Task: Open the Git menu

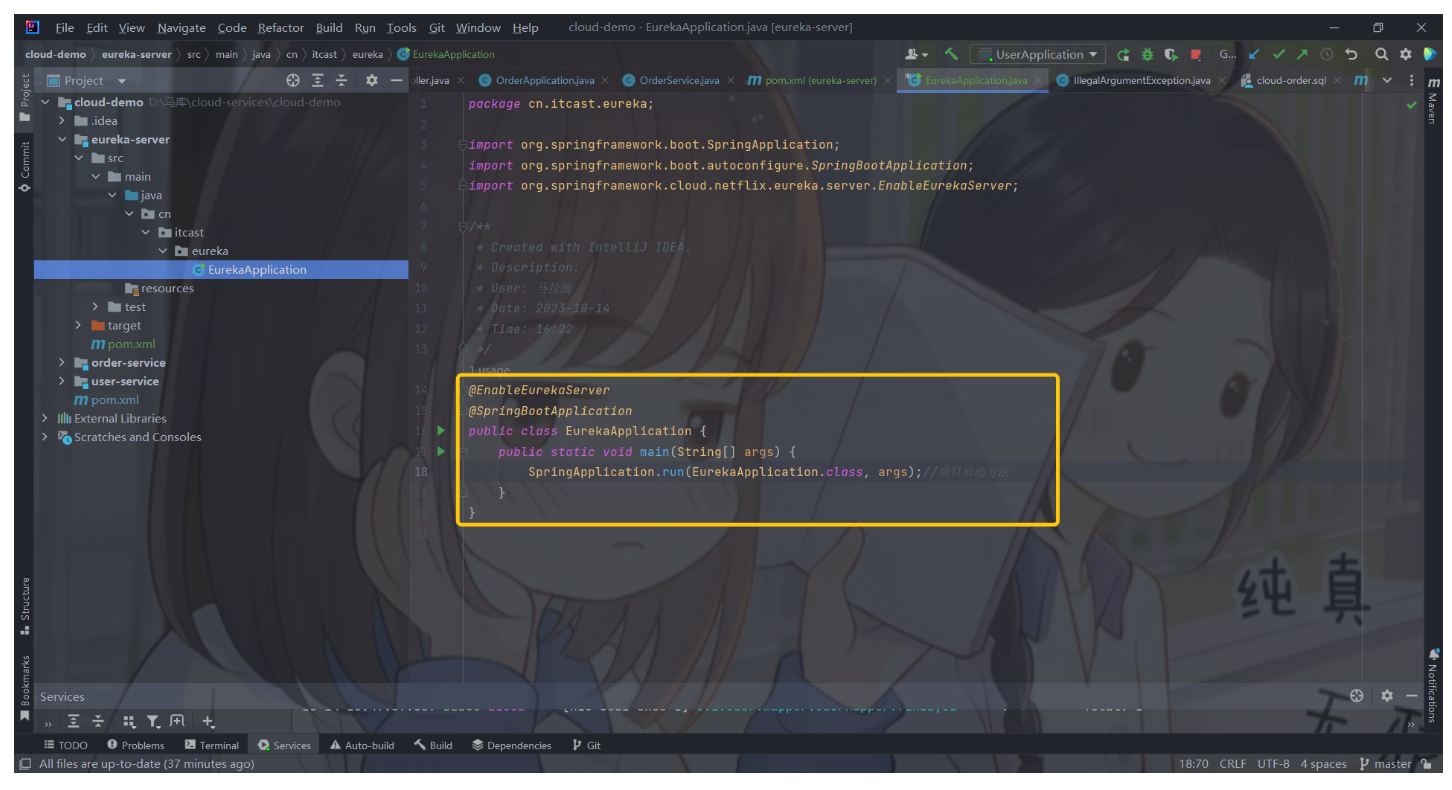Action: (437, 27)
